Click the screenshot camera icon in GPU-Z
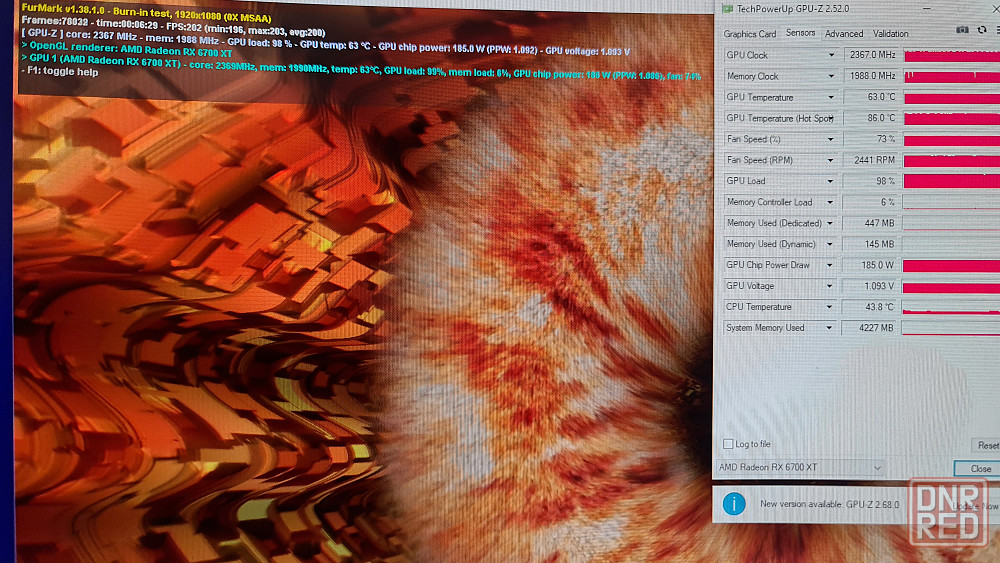Viewport: 1000px width, 563px height. tap(962, 32)
